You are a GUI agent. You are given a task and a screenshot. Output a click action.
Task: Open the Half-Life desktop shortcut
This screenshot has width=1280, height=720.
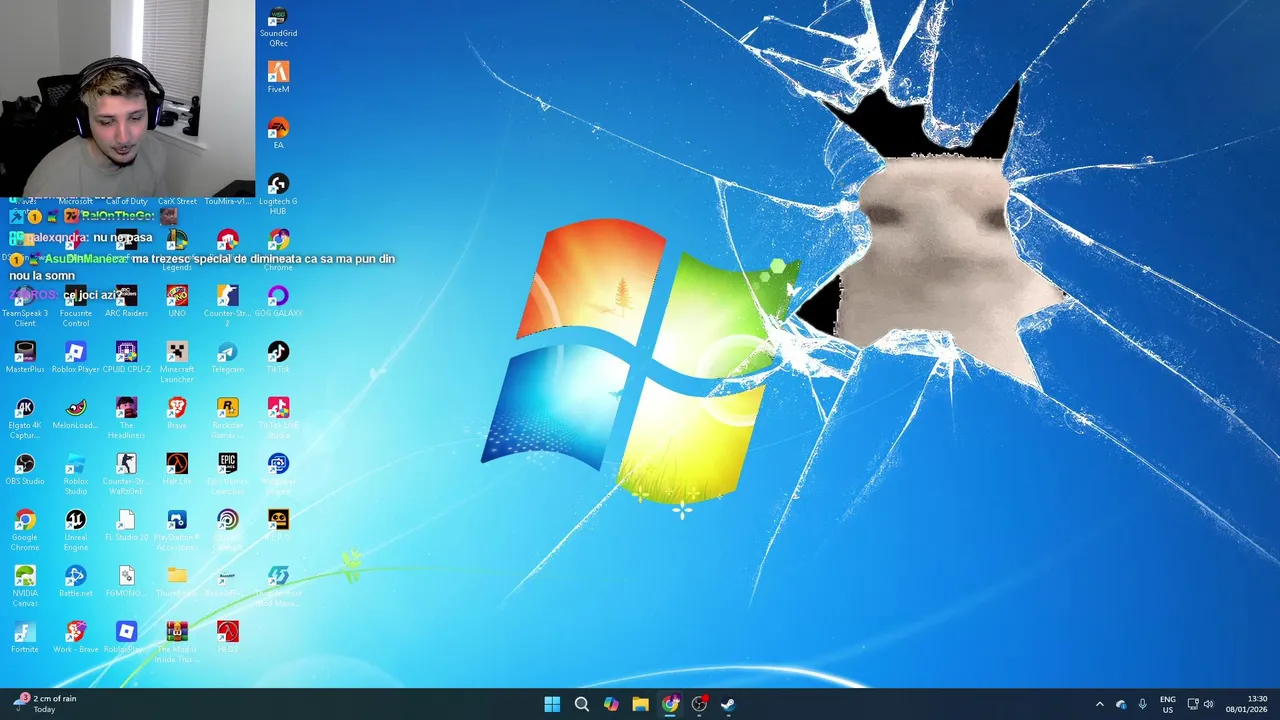[x=177, y=469]
